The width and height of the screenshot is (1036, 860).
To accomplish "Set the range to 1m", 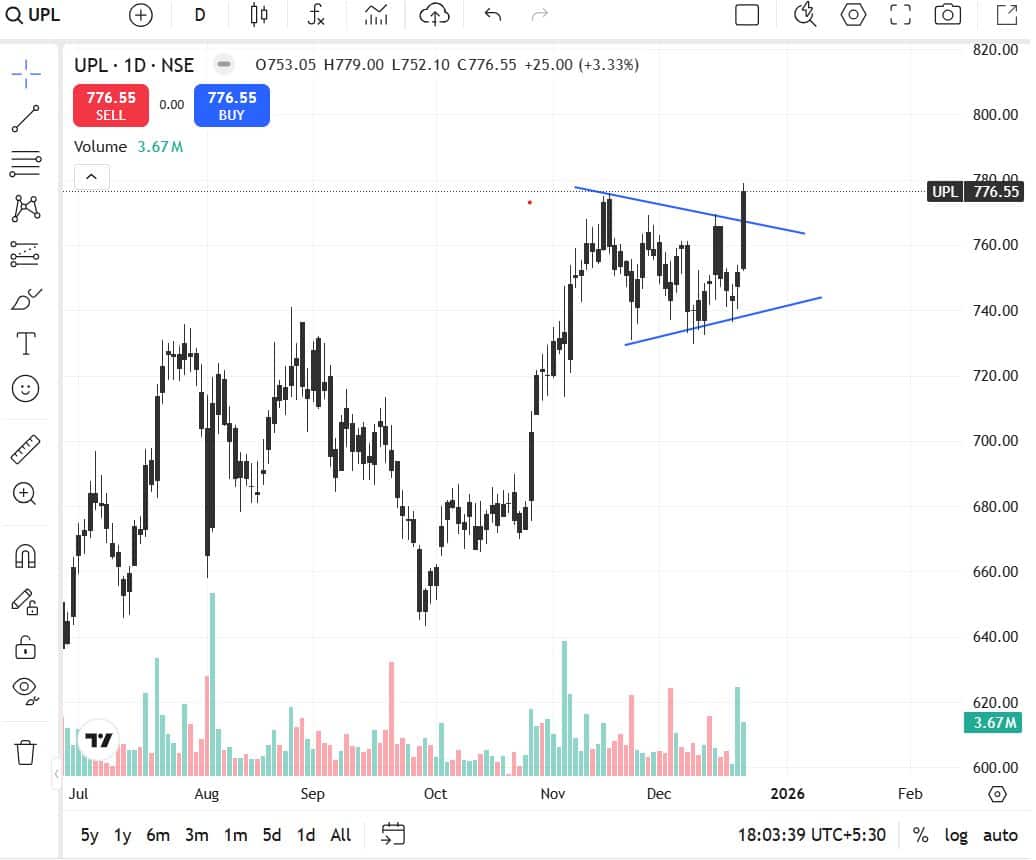I will [235, 836].
